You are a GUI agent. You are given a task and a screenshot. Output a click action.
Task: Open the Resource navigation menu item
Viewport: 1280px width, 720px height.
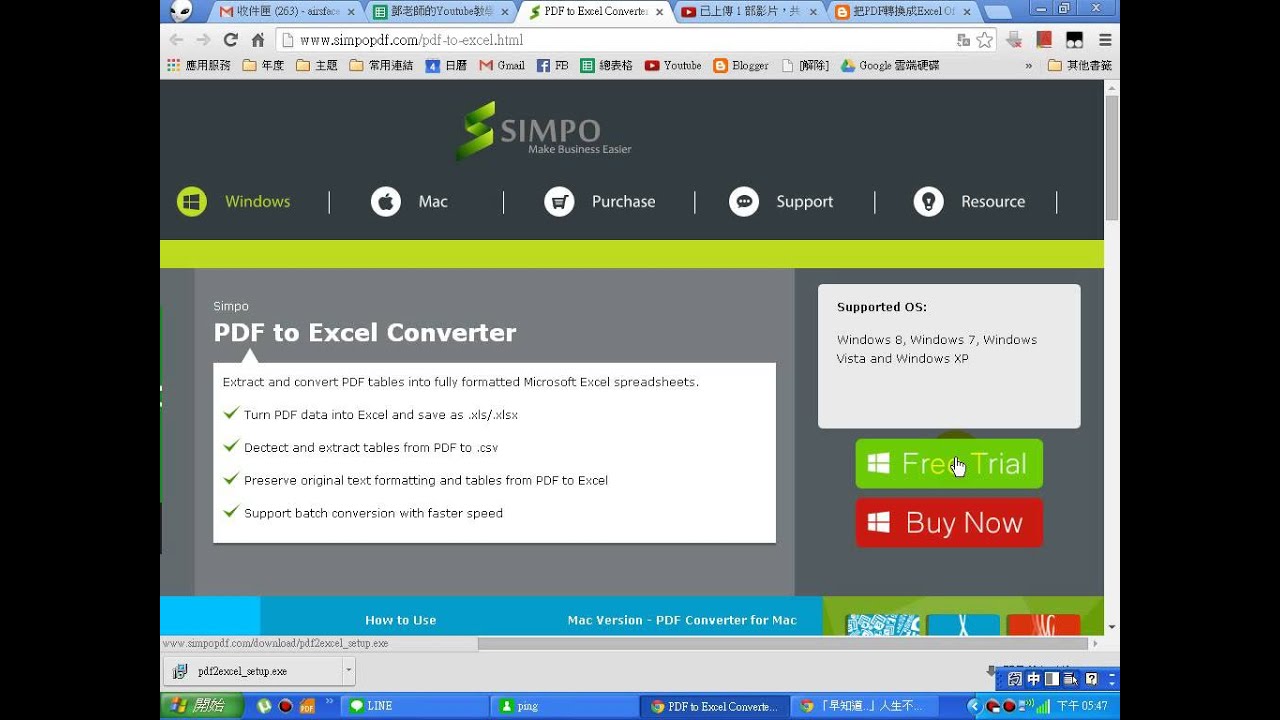click(x=993, y=202)
